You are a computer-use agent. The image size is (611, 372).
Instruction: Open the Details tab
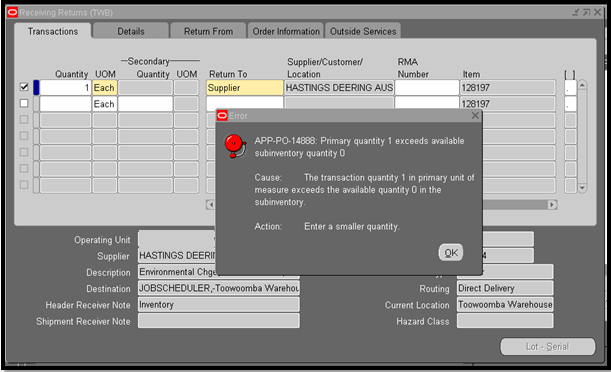coord(131,31)
